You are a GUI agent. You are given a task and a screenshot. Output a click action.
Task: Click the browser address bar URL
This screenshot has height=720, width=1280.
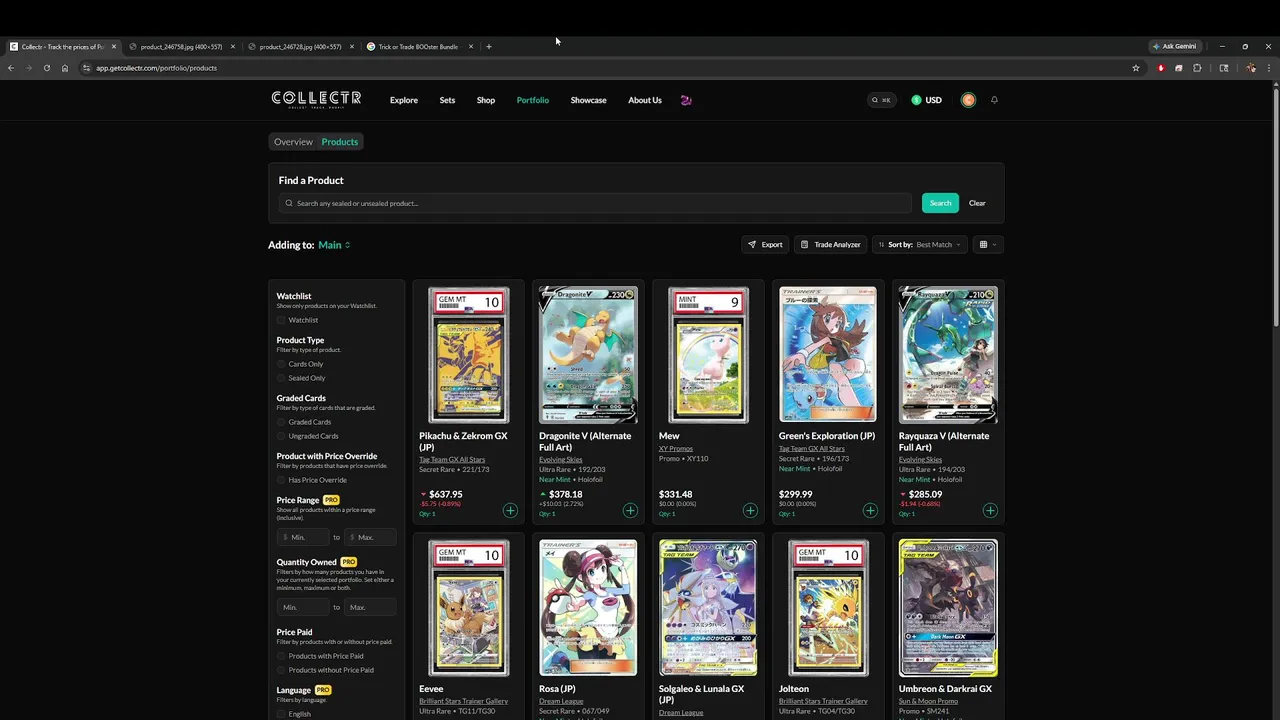click(156, 68)
